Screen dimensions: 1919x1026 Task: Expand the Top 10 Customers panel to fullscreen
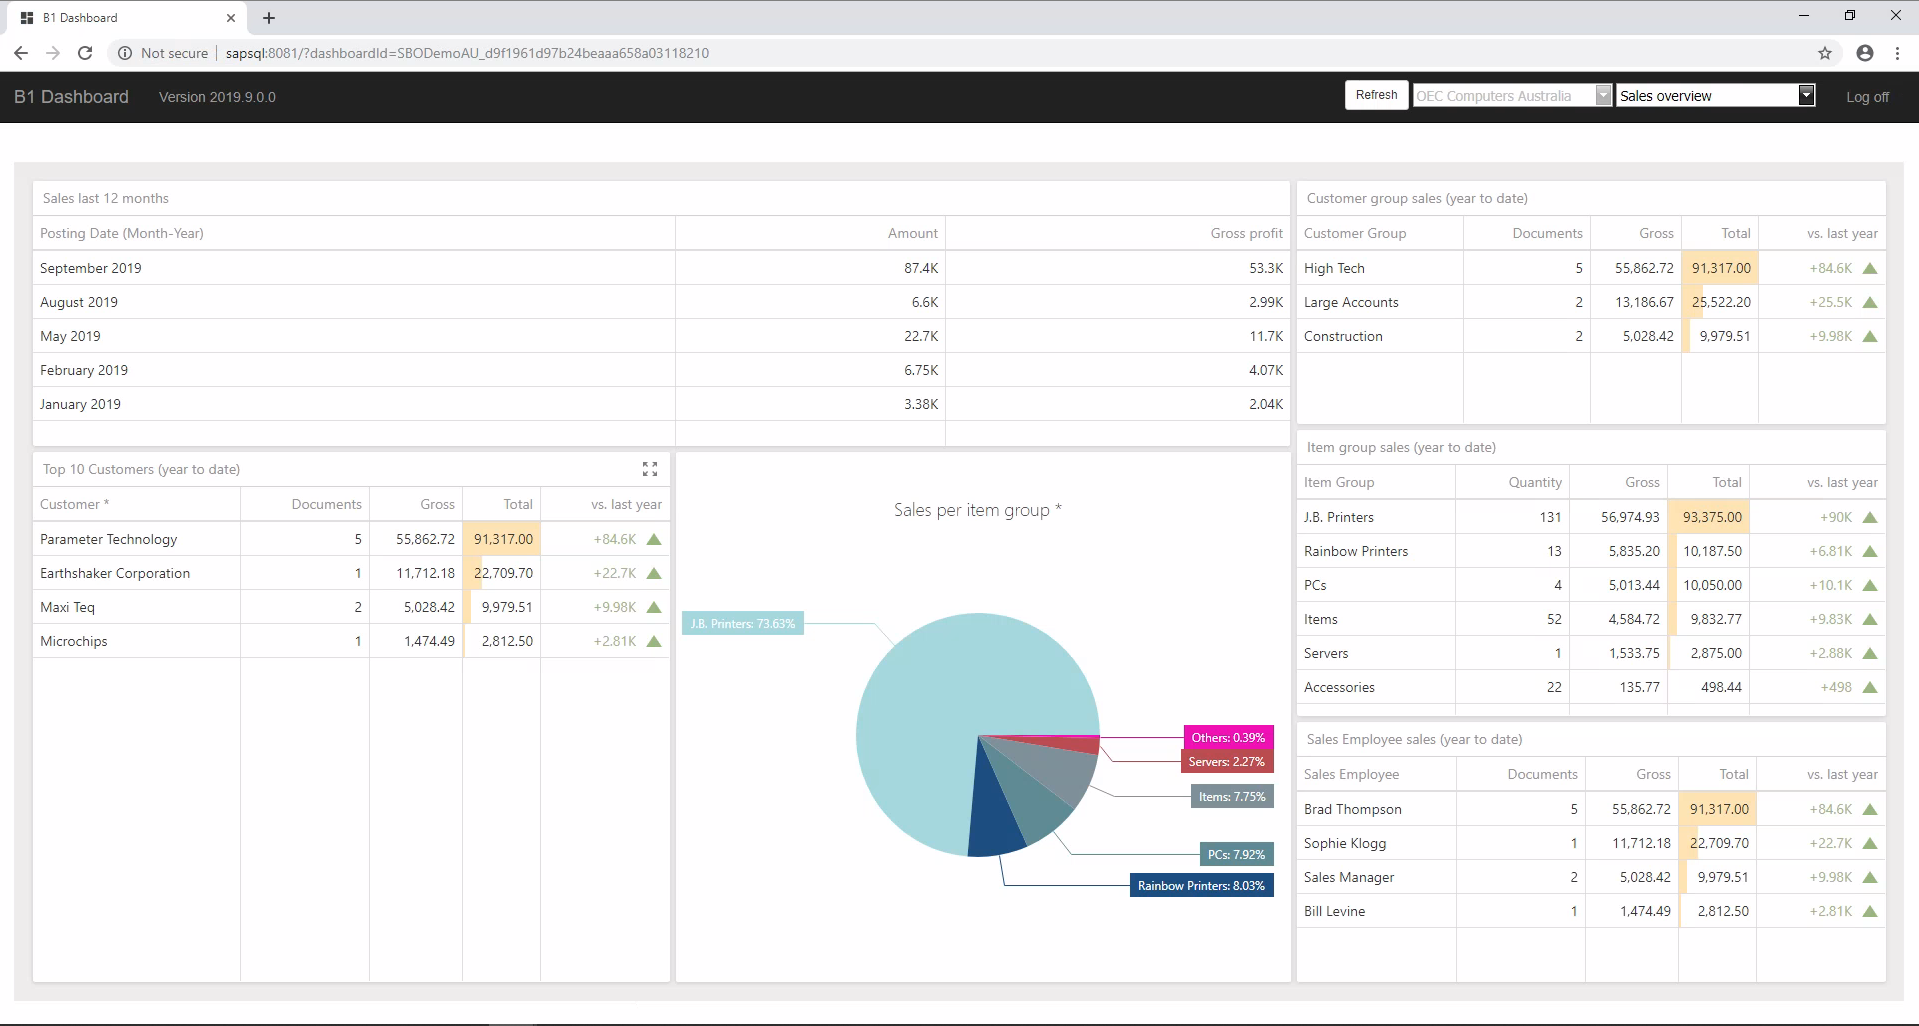[649, 468]
